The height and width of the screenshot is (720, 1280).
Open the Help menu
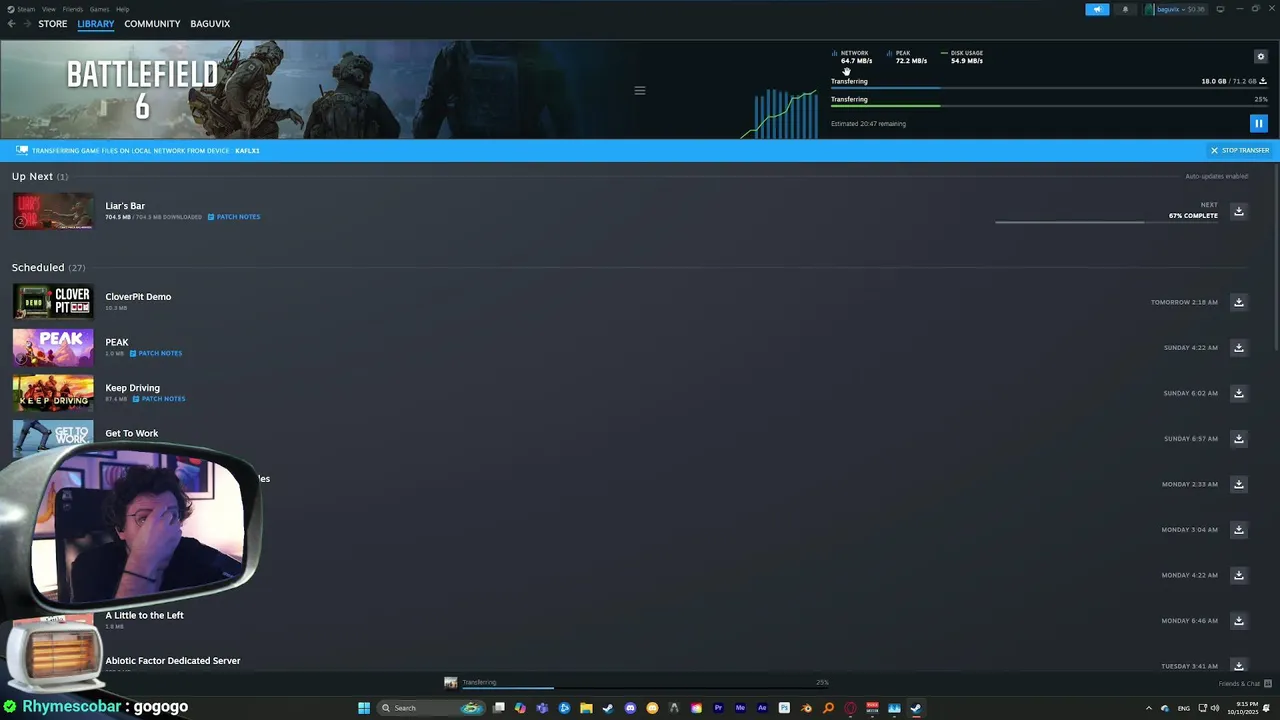tap(122, 9)
